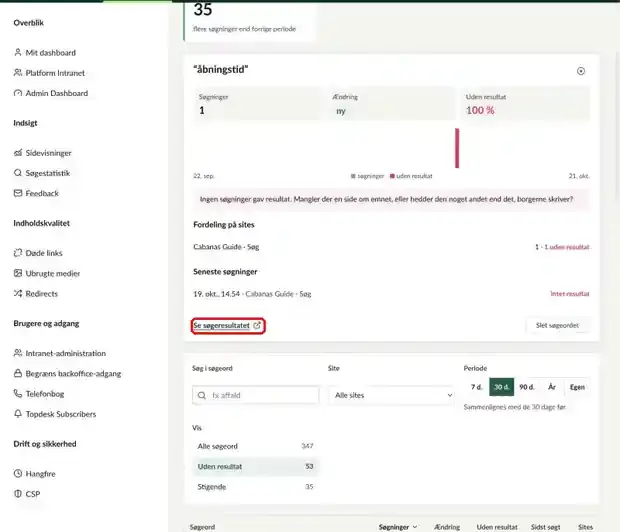The height and width of the screenshot is (532, 620).
Task: Close the åbningstid detail panel icon
Action: point(581,71)
